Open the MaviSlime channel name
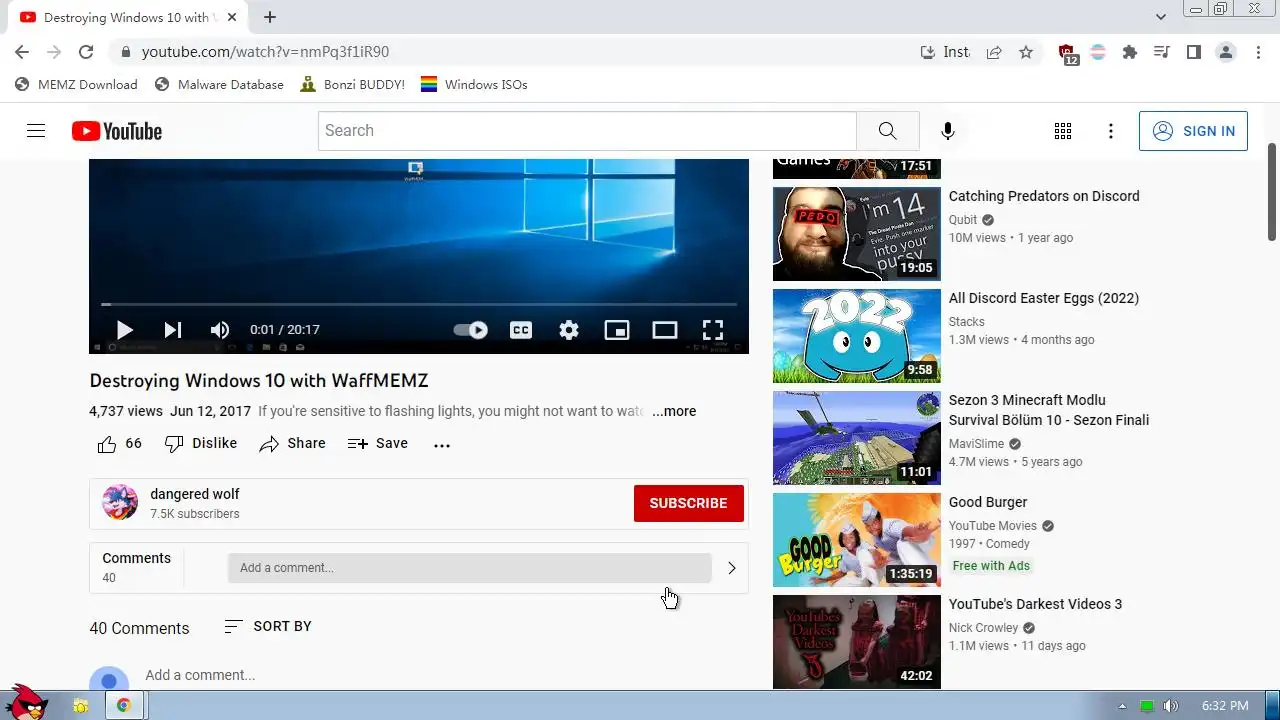 pyautogui.click(x=976, y=444)
